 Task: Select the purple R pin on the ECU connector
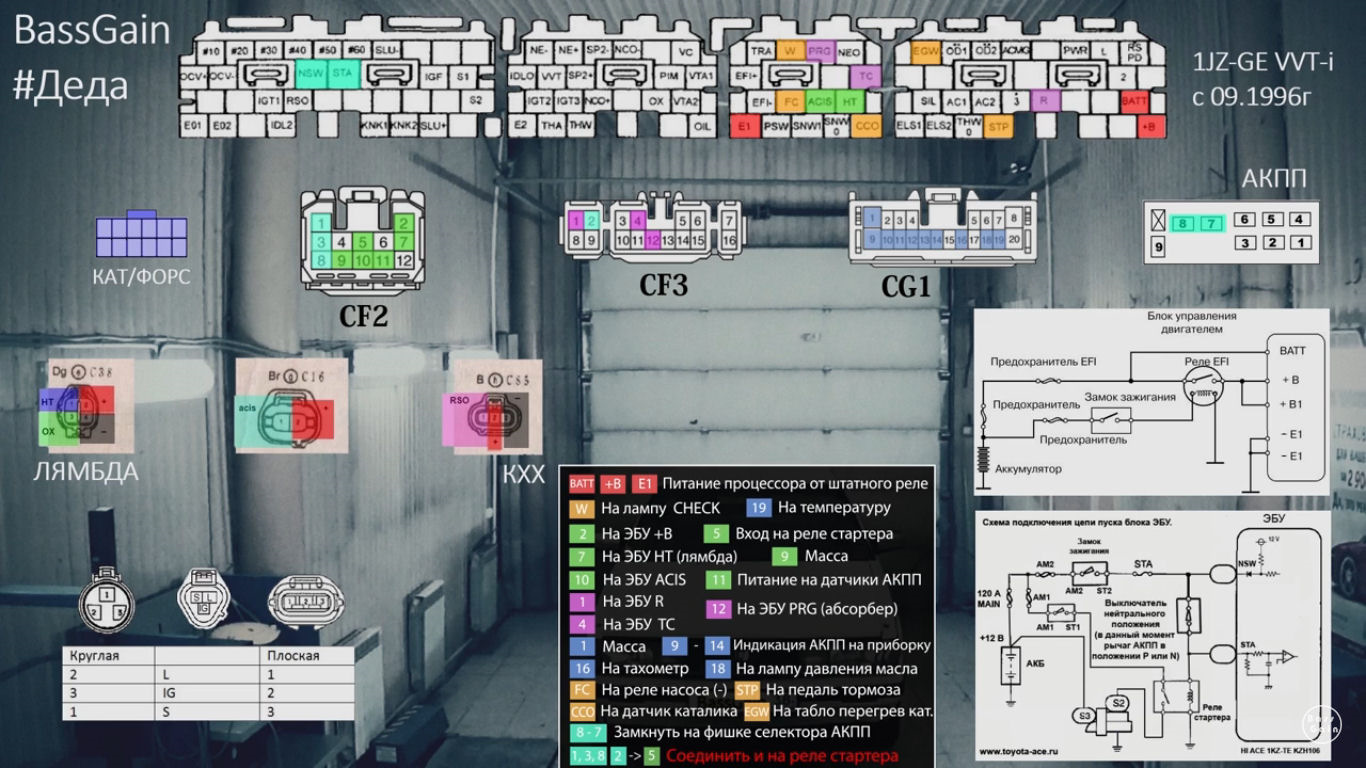click(x=1044, y=100)
